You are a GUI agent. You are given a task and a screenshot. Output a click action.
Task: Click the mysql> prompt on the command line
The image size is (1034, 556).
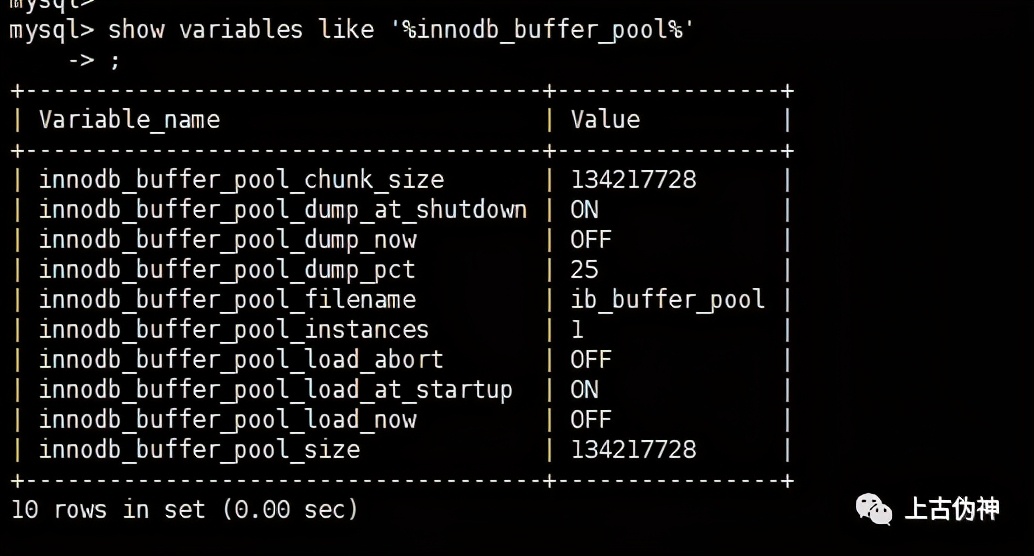click(52, 30)
